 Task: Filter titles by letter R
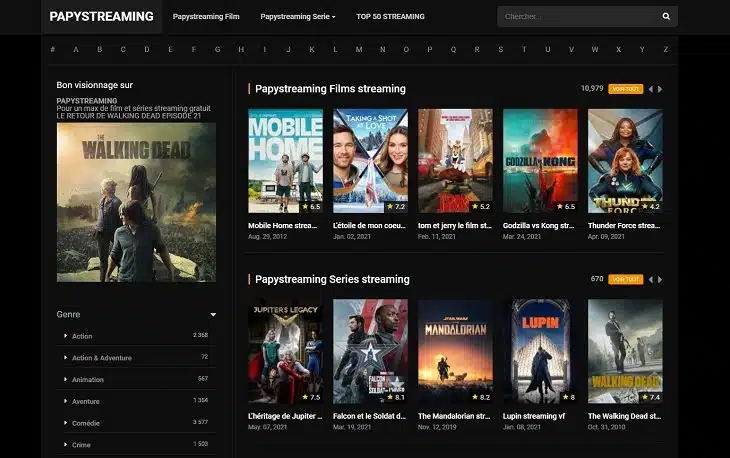tap(477, 49)
